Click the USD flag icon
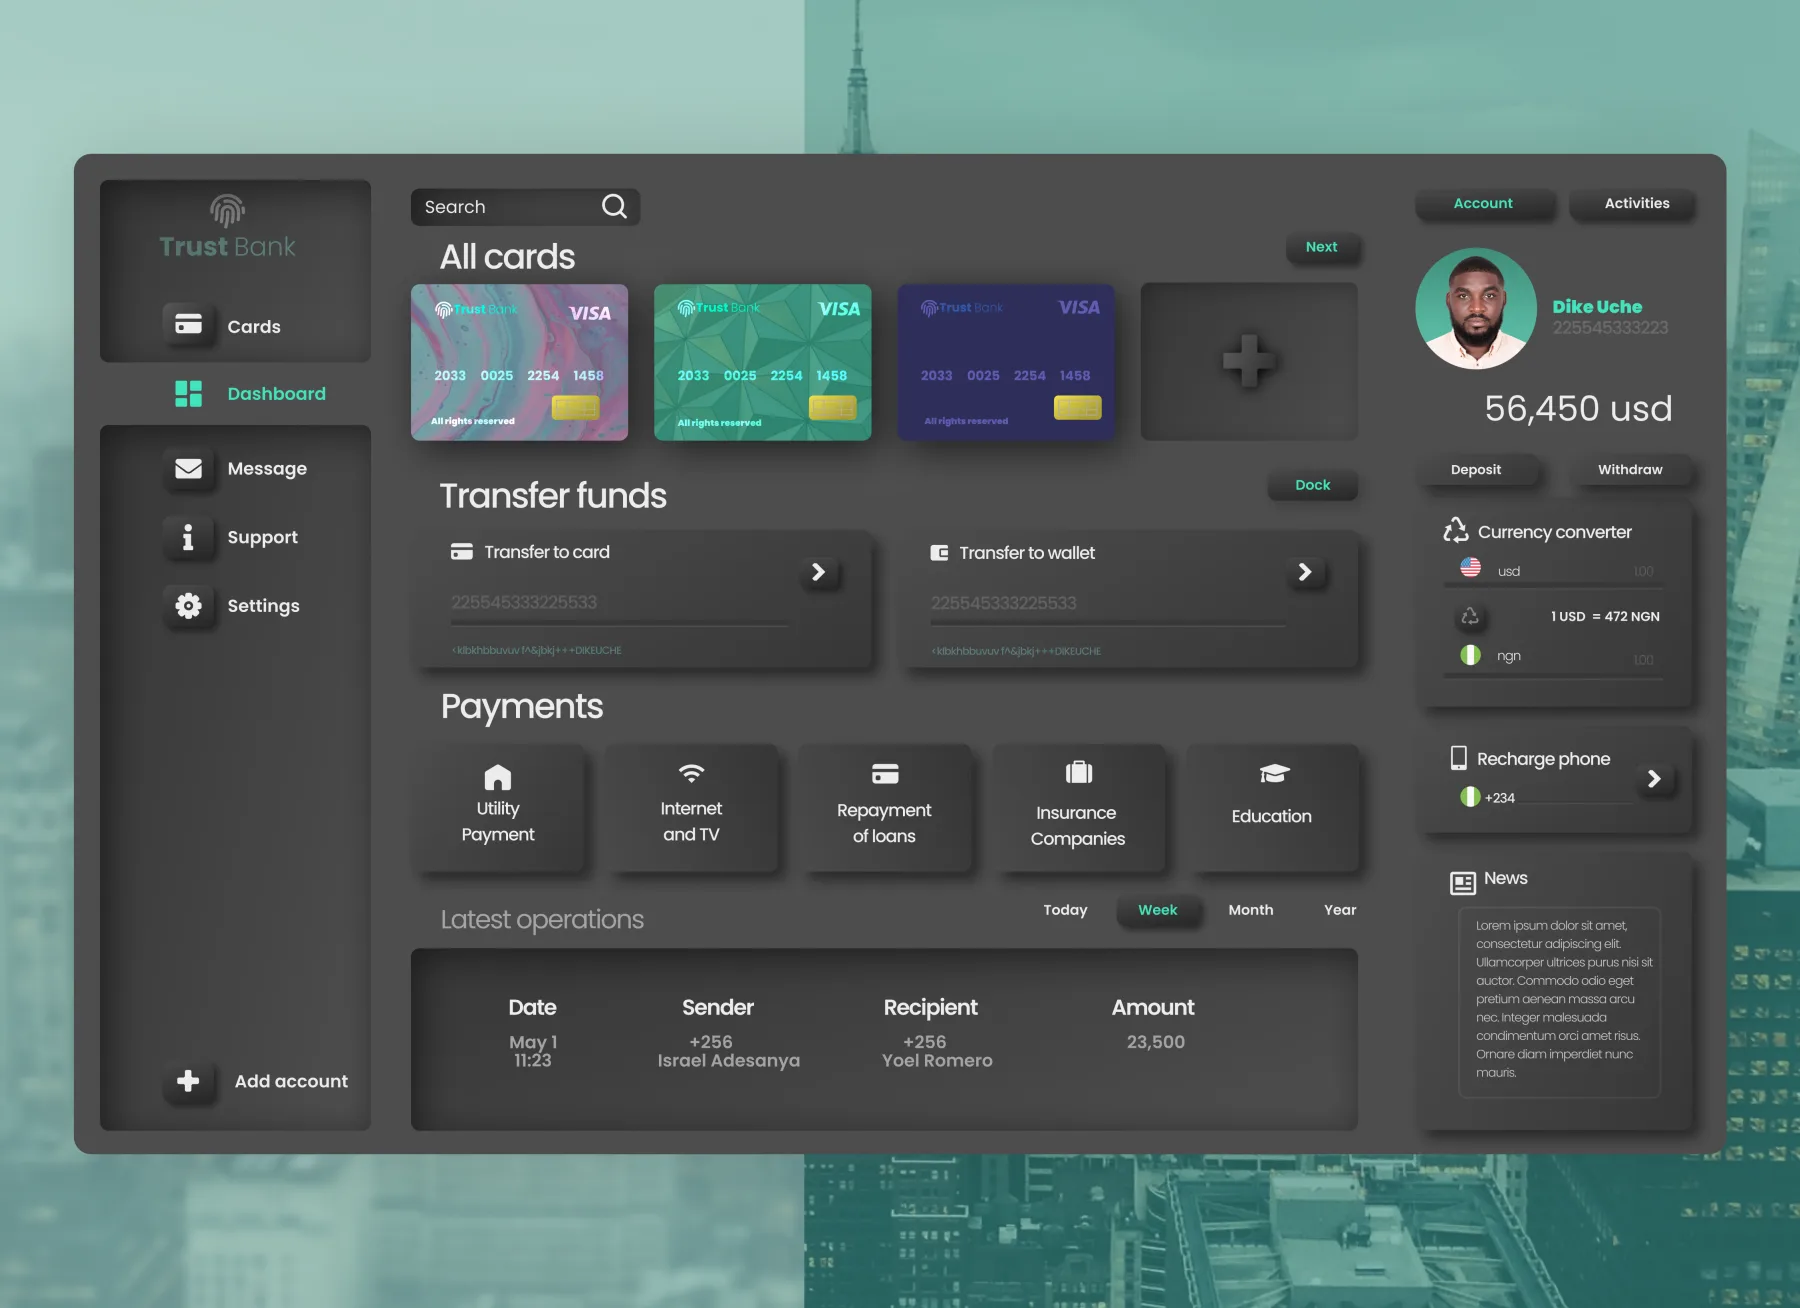Image resolution: width=1800 pixels, height=1308 pixels. pos(1470,567)
